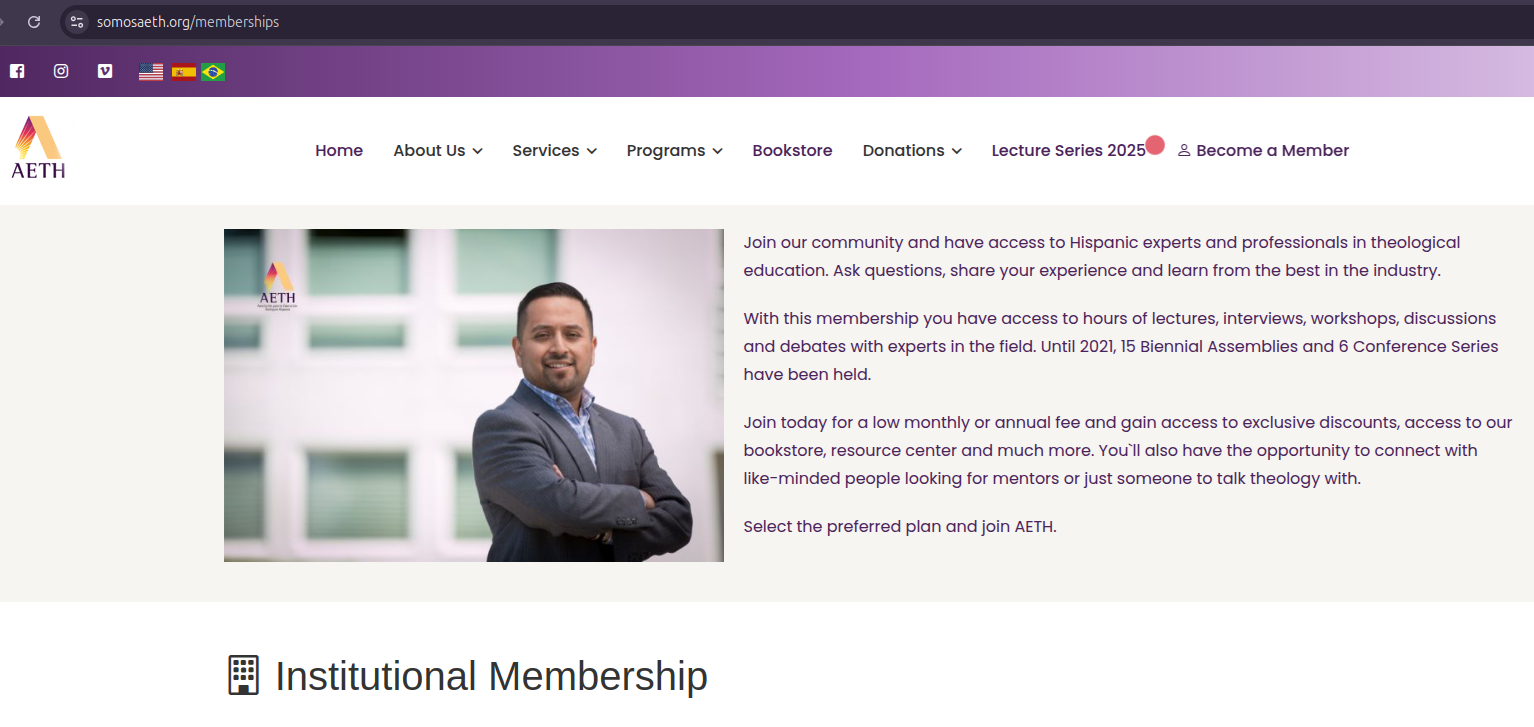Click the Become a Member link
The image size is (1534, 727).
click(1272, 150)
